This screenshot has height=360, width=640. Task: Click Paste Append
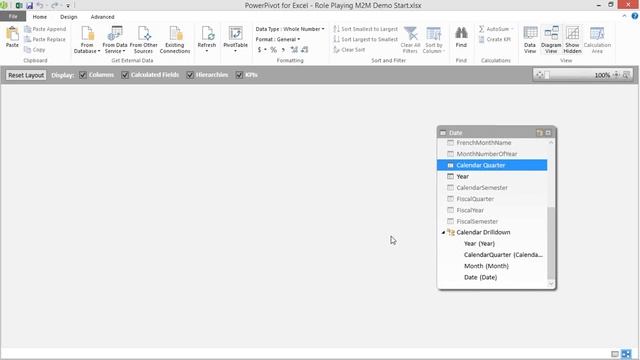(x=45, y=29)
